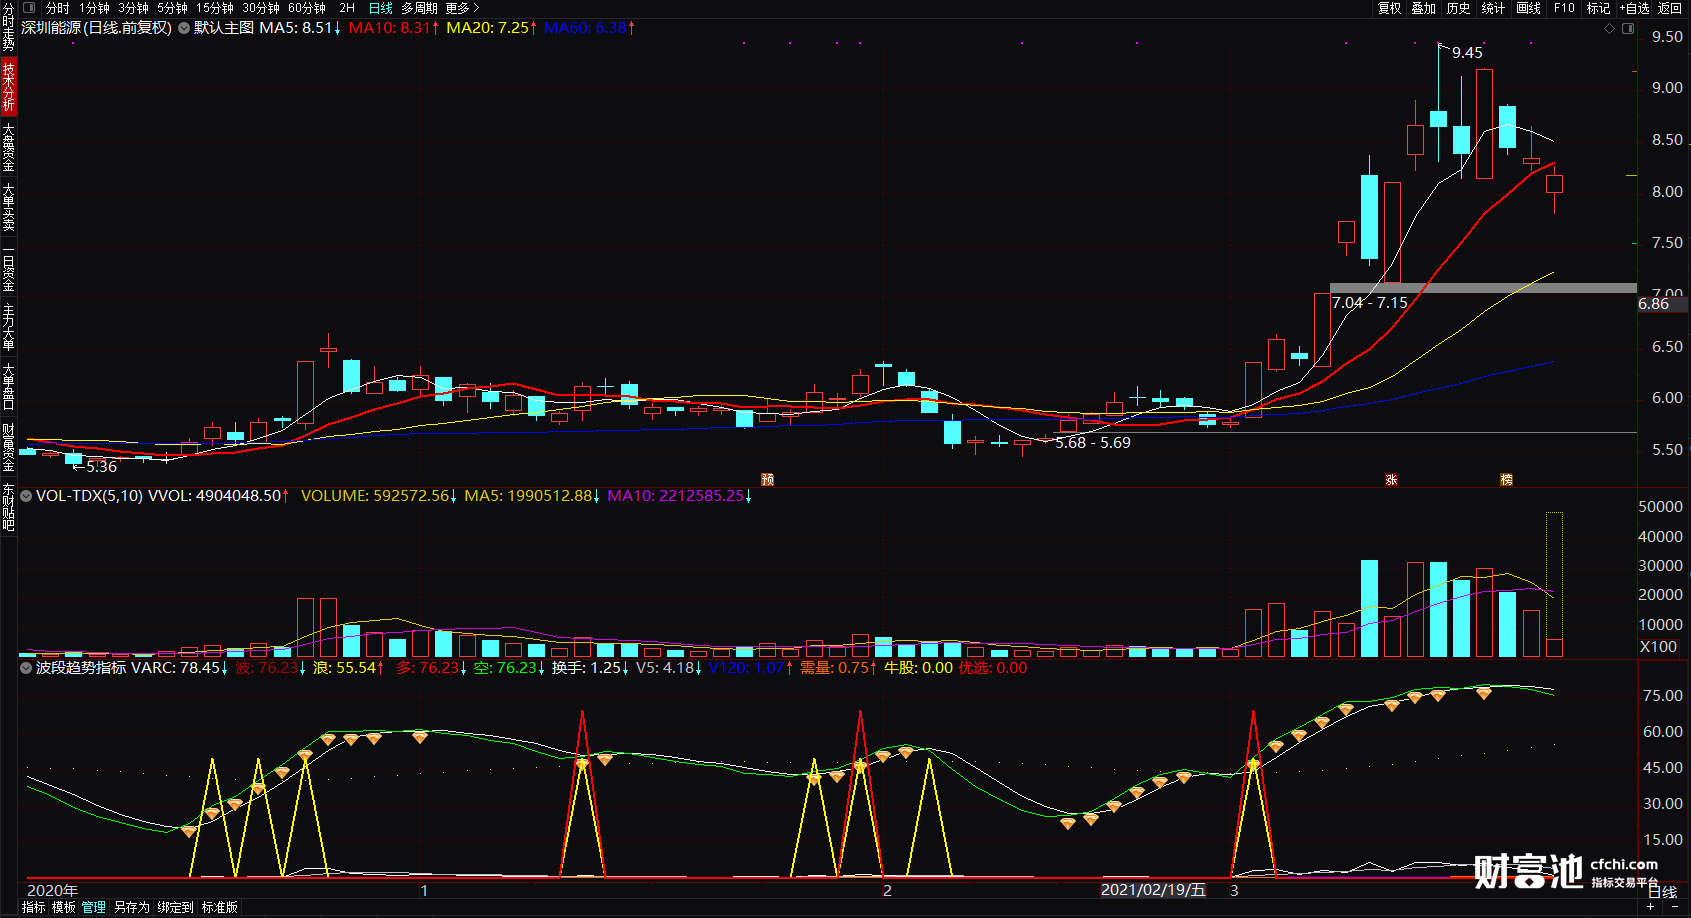
Task: Add stock via +自选
Action: (x=1634, y=8)
